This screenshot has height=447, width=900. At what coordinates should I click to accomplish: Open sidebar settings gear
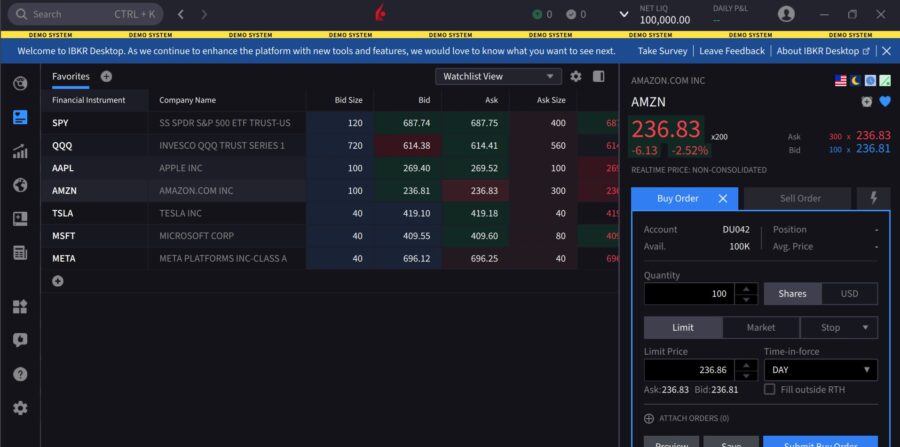20,408
